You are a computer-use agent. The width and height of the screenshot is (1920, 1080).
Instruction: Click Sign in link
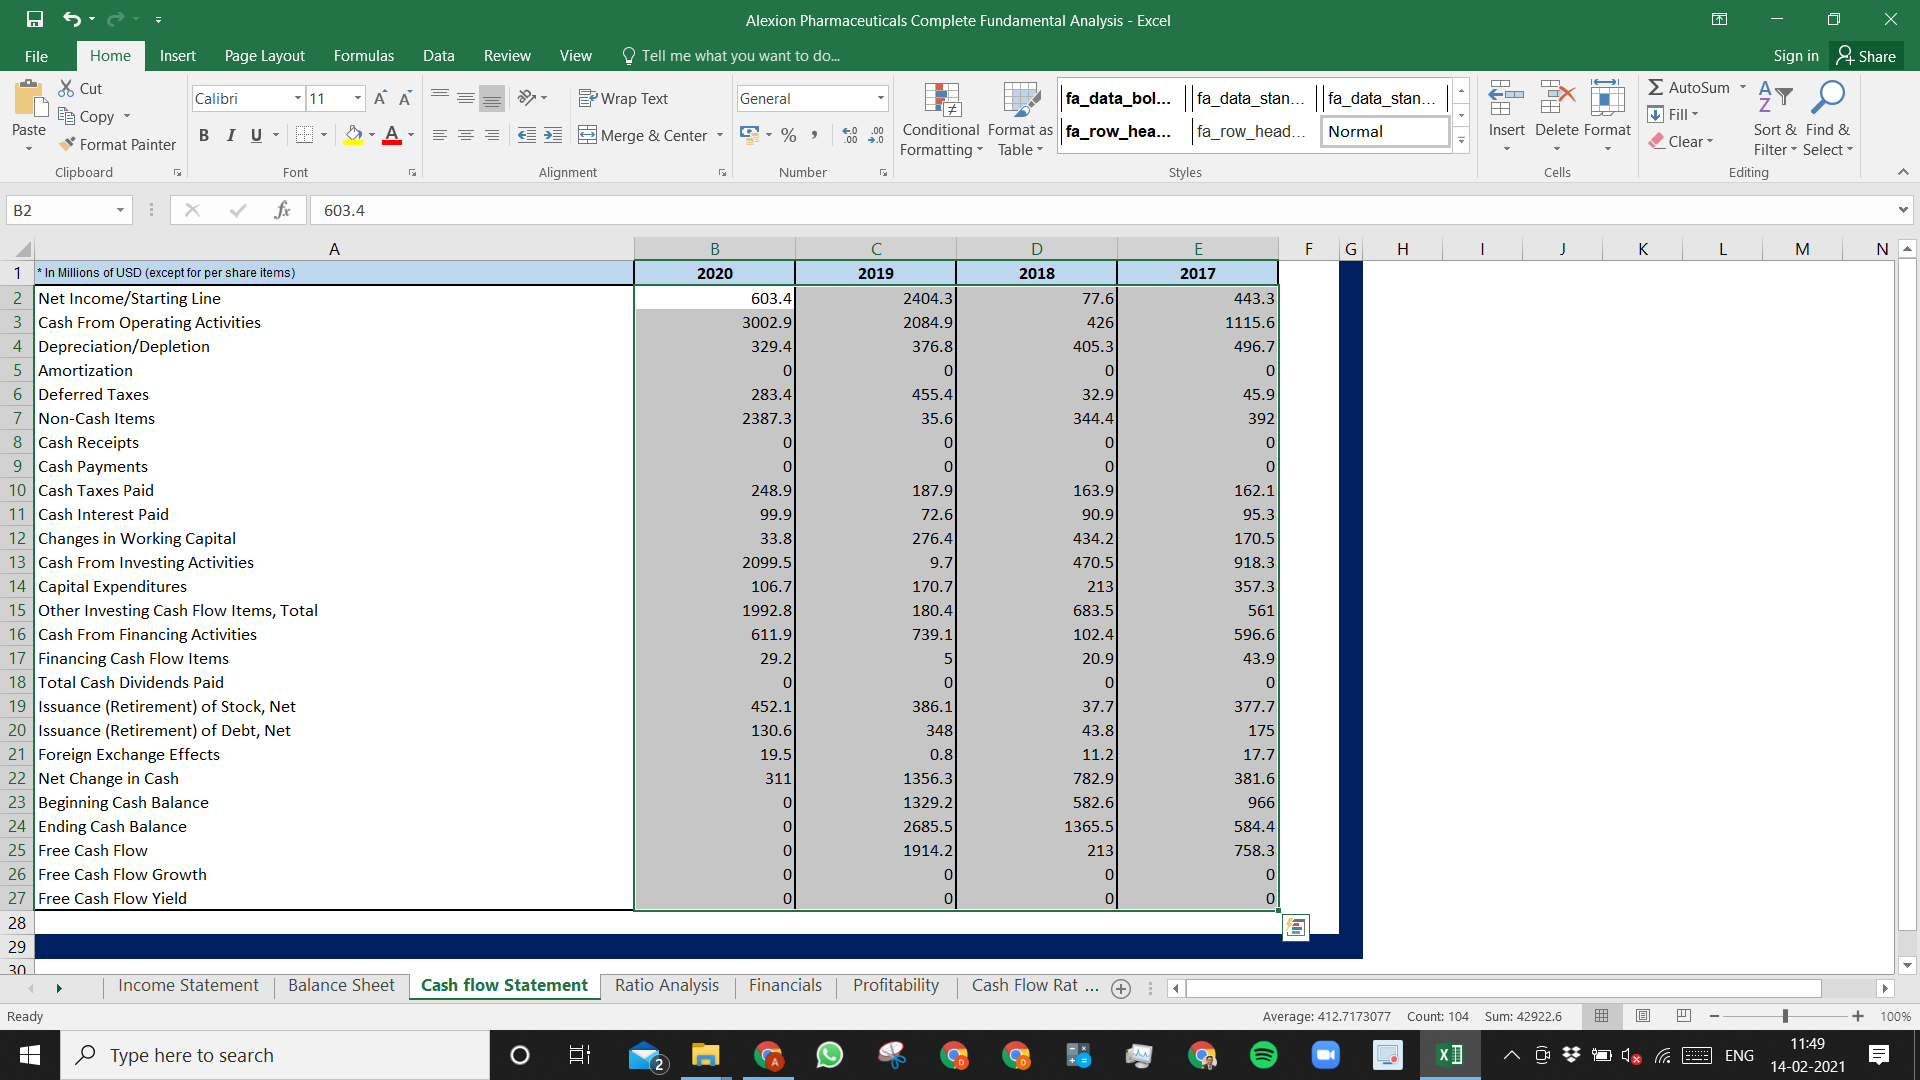tap(1796, 56)
